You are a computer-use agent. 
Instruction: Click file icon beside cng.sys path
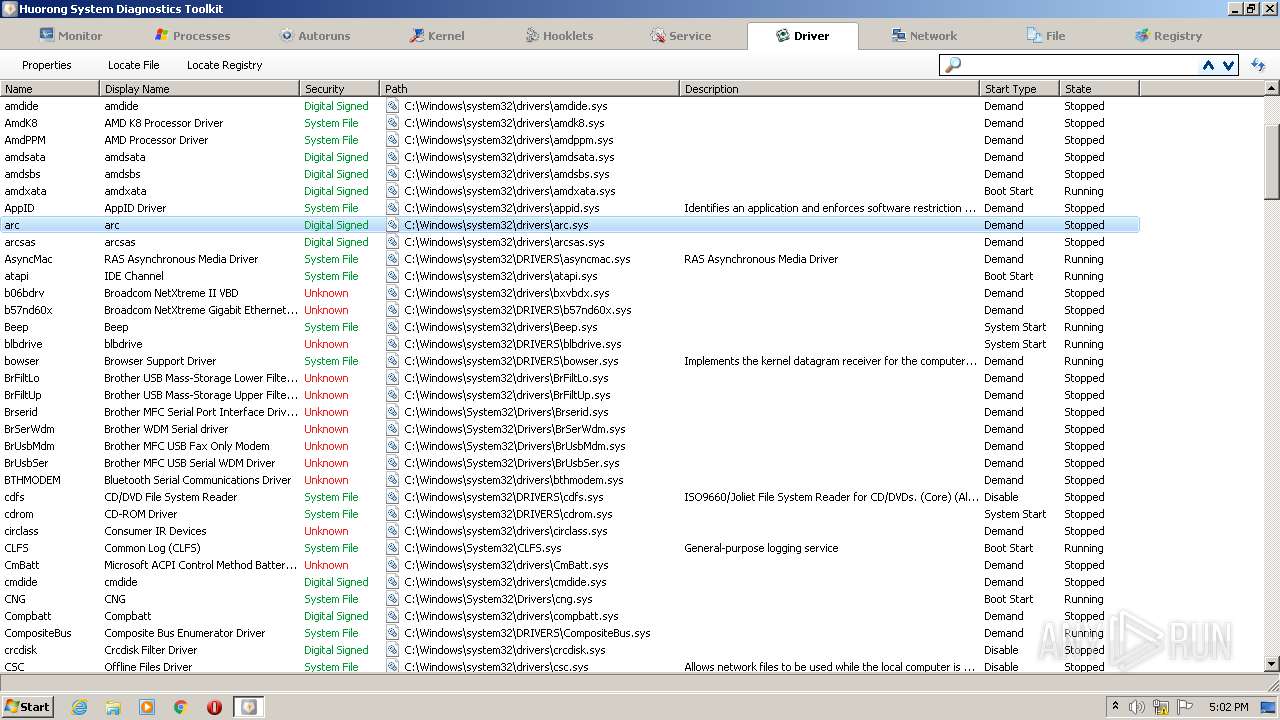(x=392, y=599)
